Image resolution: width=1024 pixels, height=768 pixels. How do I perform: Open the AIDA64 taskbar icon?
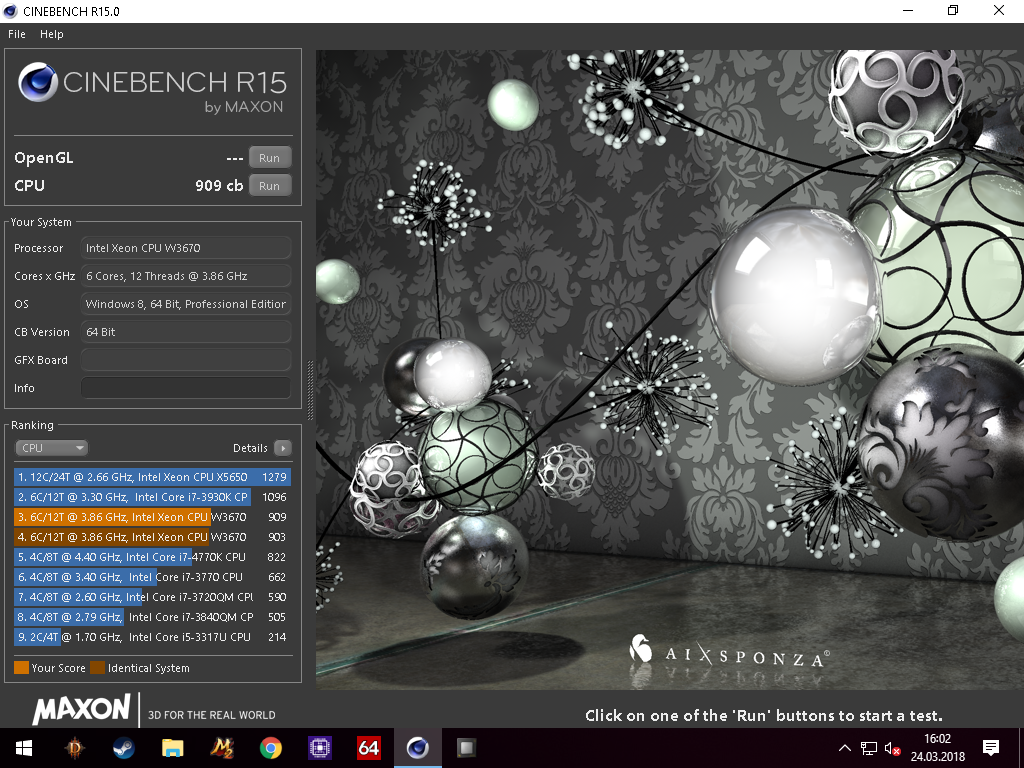coord(368,748)
